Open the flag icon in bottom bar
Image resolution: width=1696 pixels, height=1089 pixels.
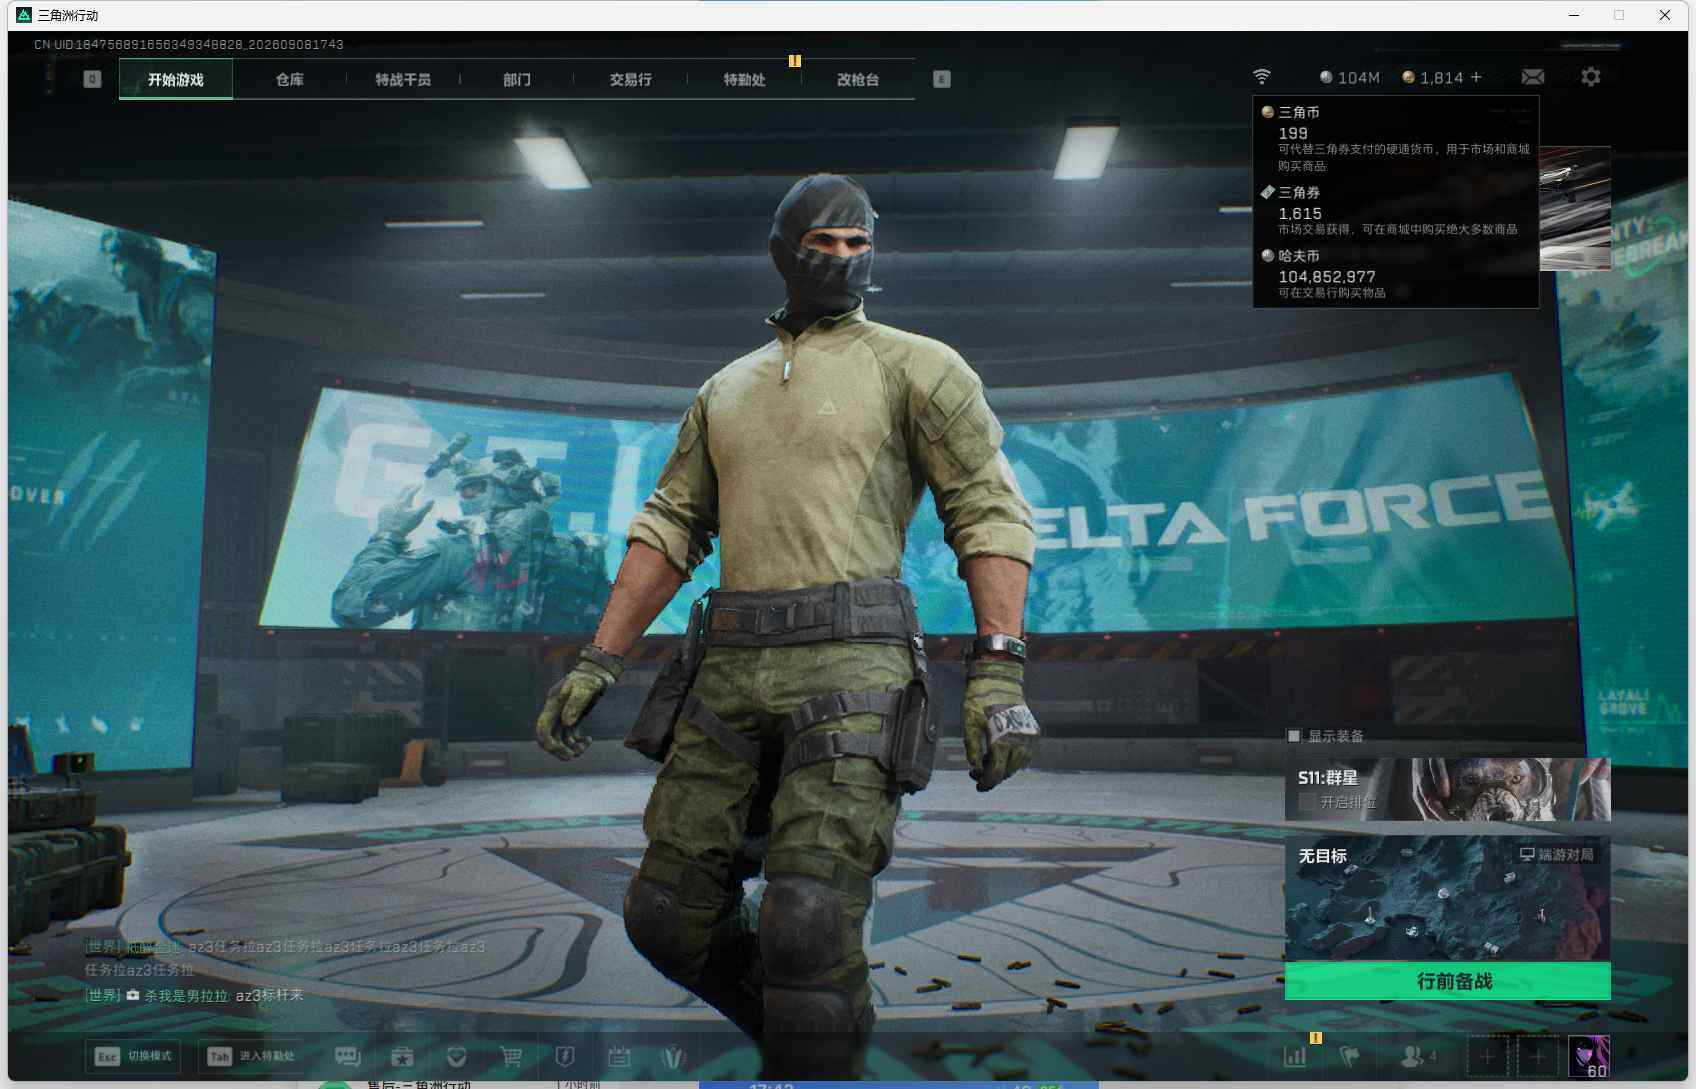coord(1350,1056)
